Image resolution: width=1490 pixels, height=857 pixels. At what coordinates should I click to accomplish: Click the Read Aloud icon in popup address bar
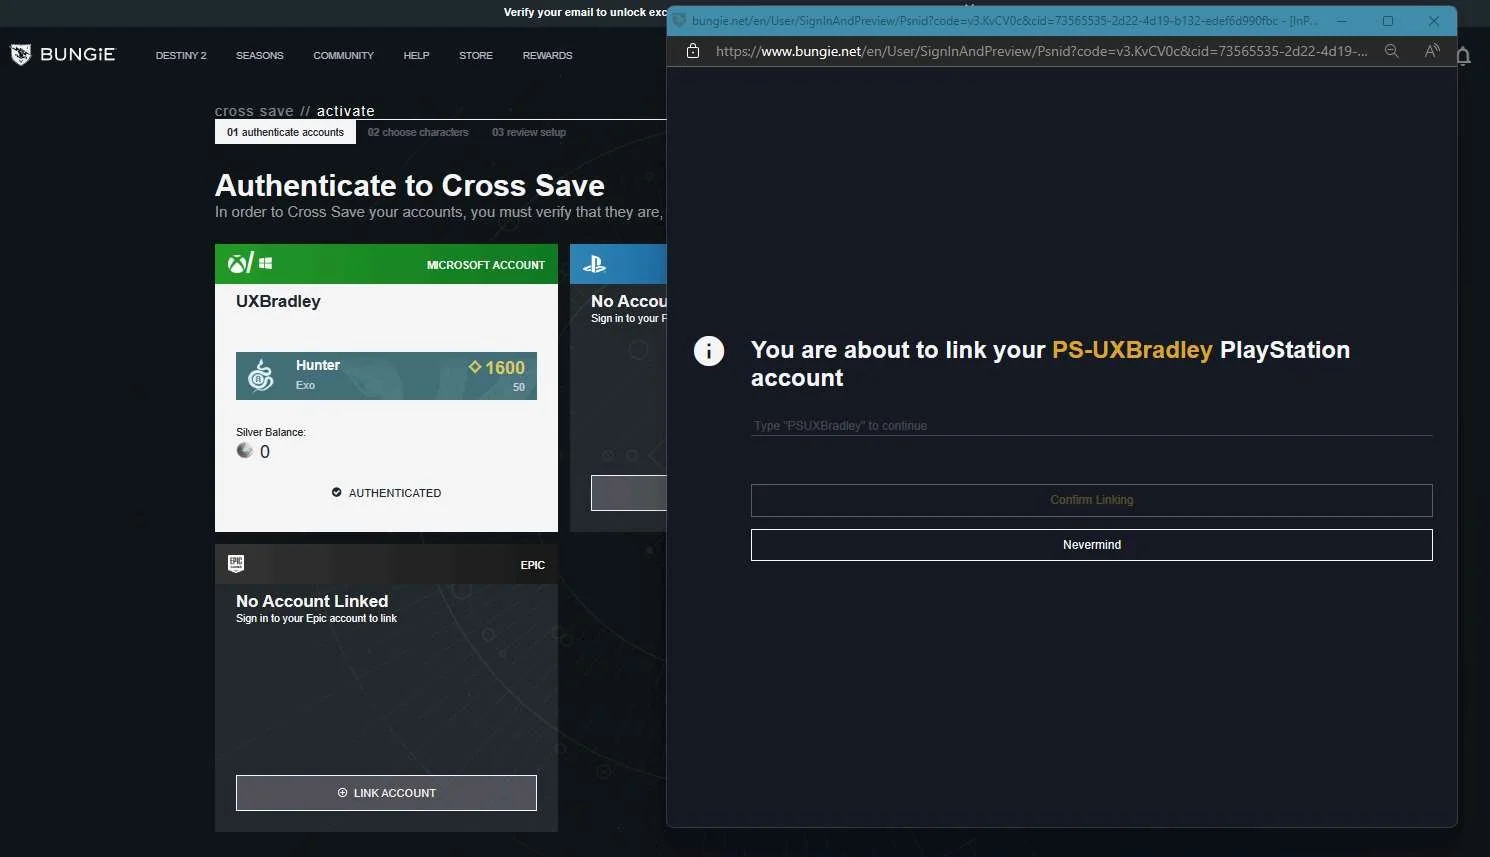tap(1432, 51)
